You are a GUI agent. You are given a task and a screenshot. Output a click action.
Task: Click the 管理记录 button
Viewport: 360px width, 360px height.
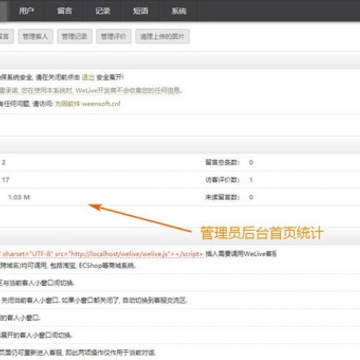point(75,36)
